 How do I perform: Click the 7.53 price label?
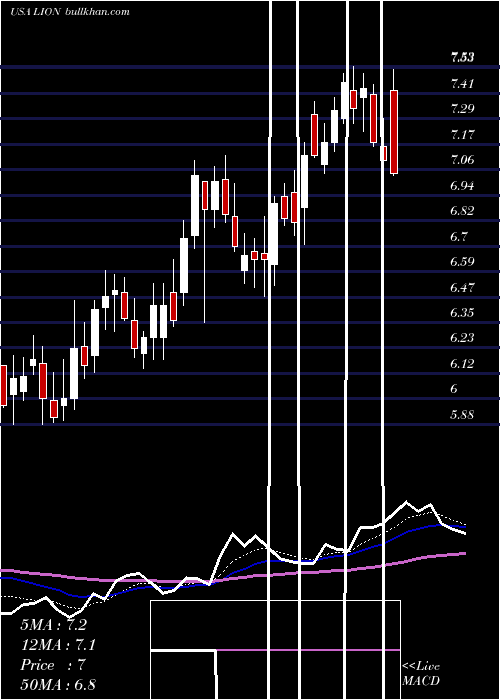[x=462, y=57]
